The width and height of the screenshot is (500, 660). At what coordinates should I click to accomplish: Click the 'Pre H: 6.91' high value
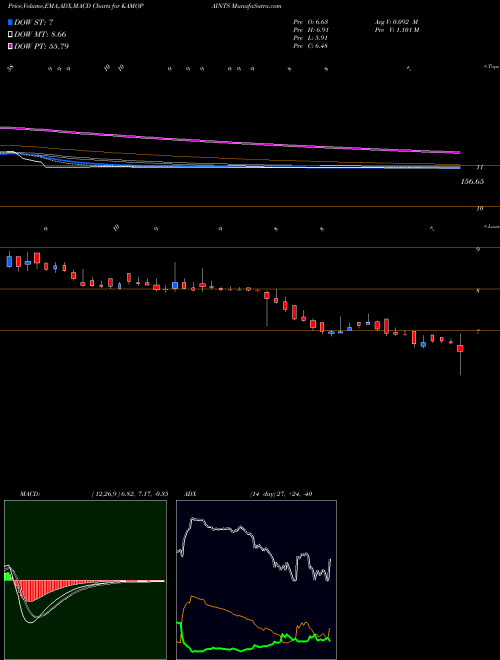(311, 30)
